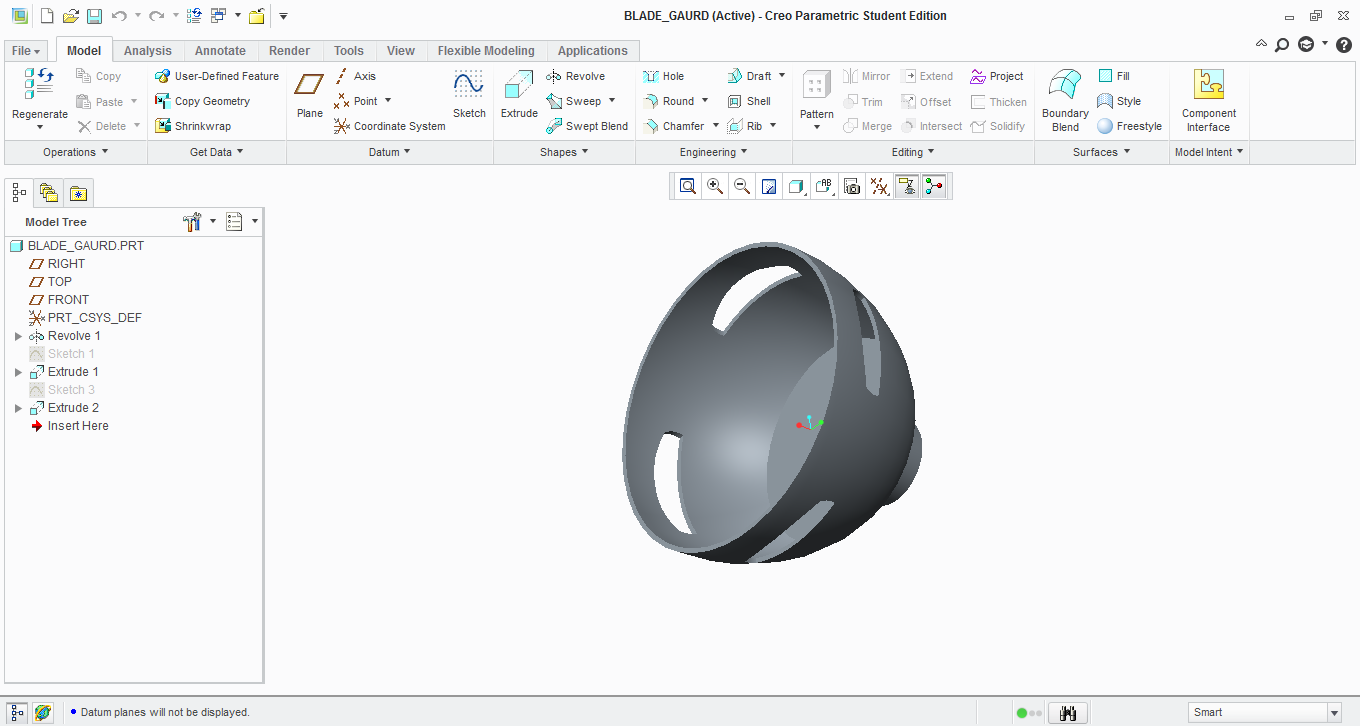Create a datum Axis

click(355, 76)
